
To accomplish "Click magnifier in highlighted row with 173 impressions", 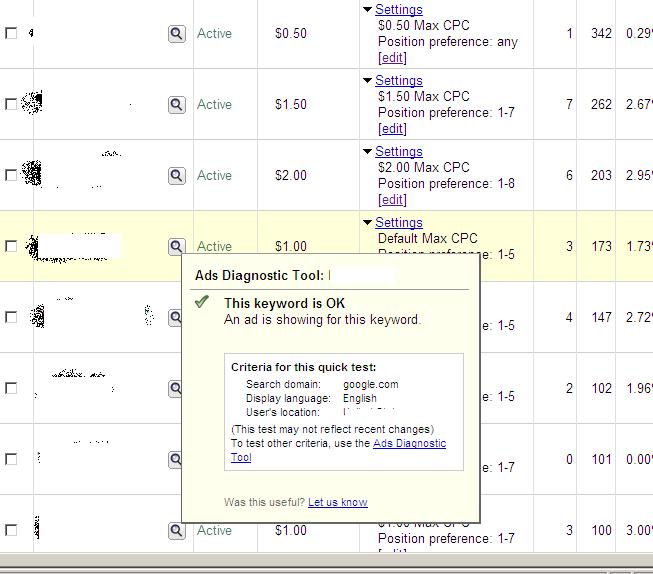I will (x=177, y=246).
